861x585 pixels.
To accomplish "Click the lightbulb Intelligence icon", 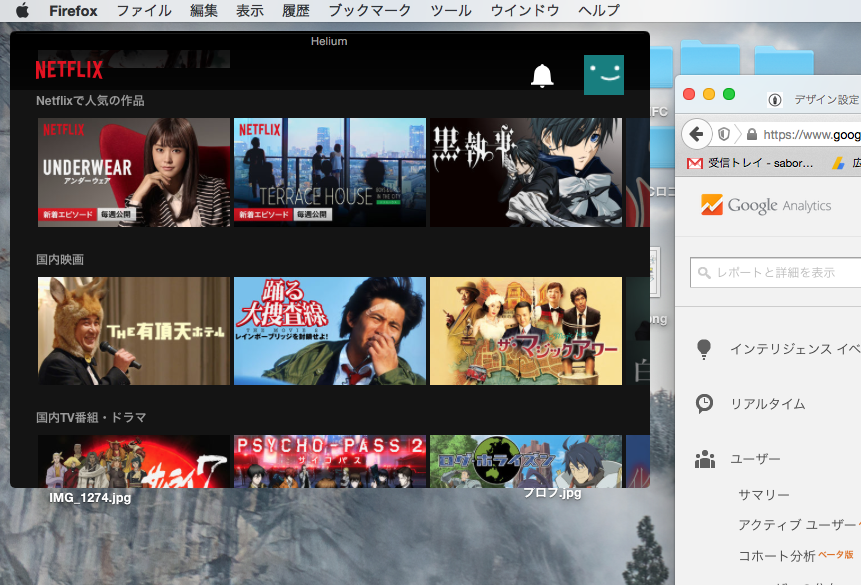I will coord(704,349).
